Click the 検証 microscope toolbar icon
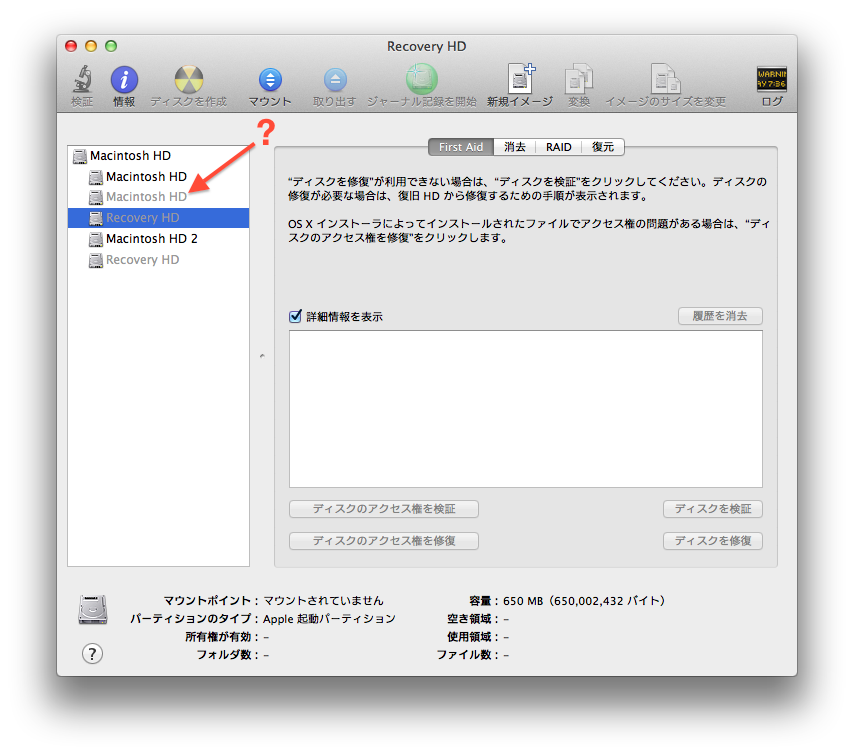The image size is (854, 755). (82, 80)
